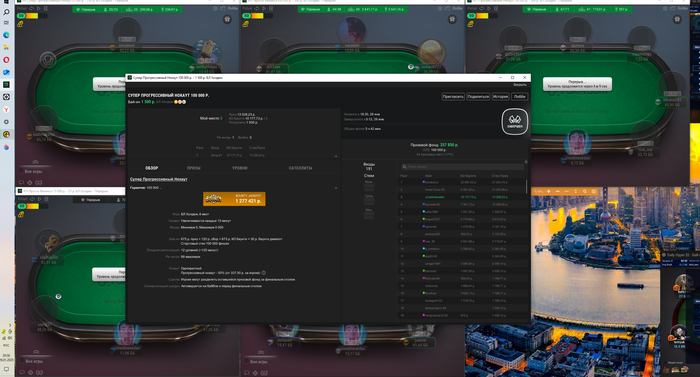This screenshot has width=700, height=377.
Task: Expand Гарантия 100 000 details chevron
Action: click(x=336, y=188)
